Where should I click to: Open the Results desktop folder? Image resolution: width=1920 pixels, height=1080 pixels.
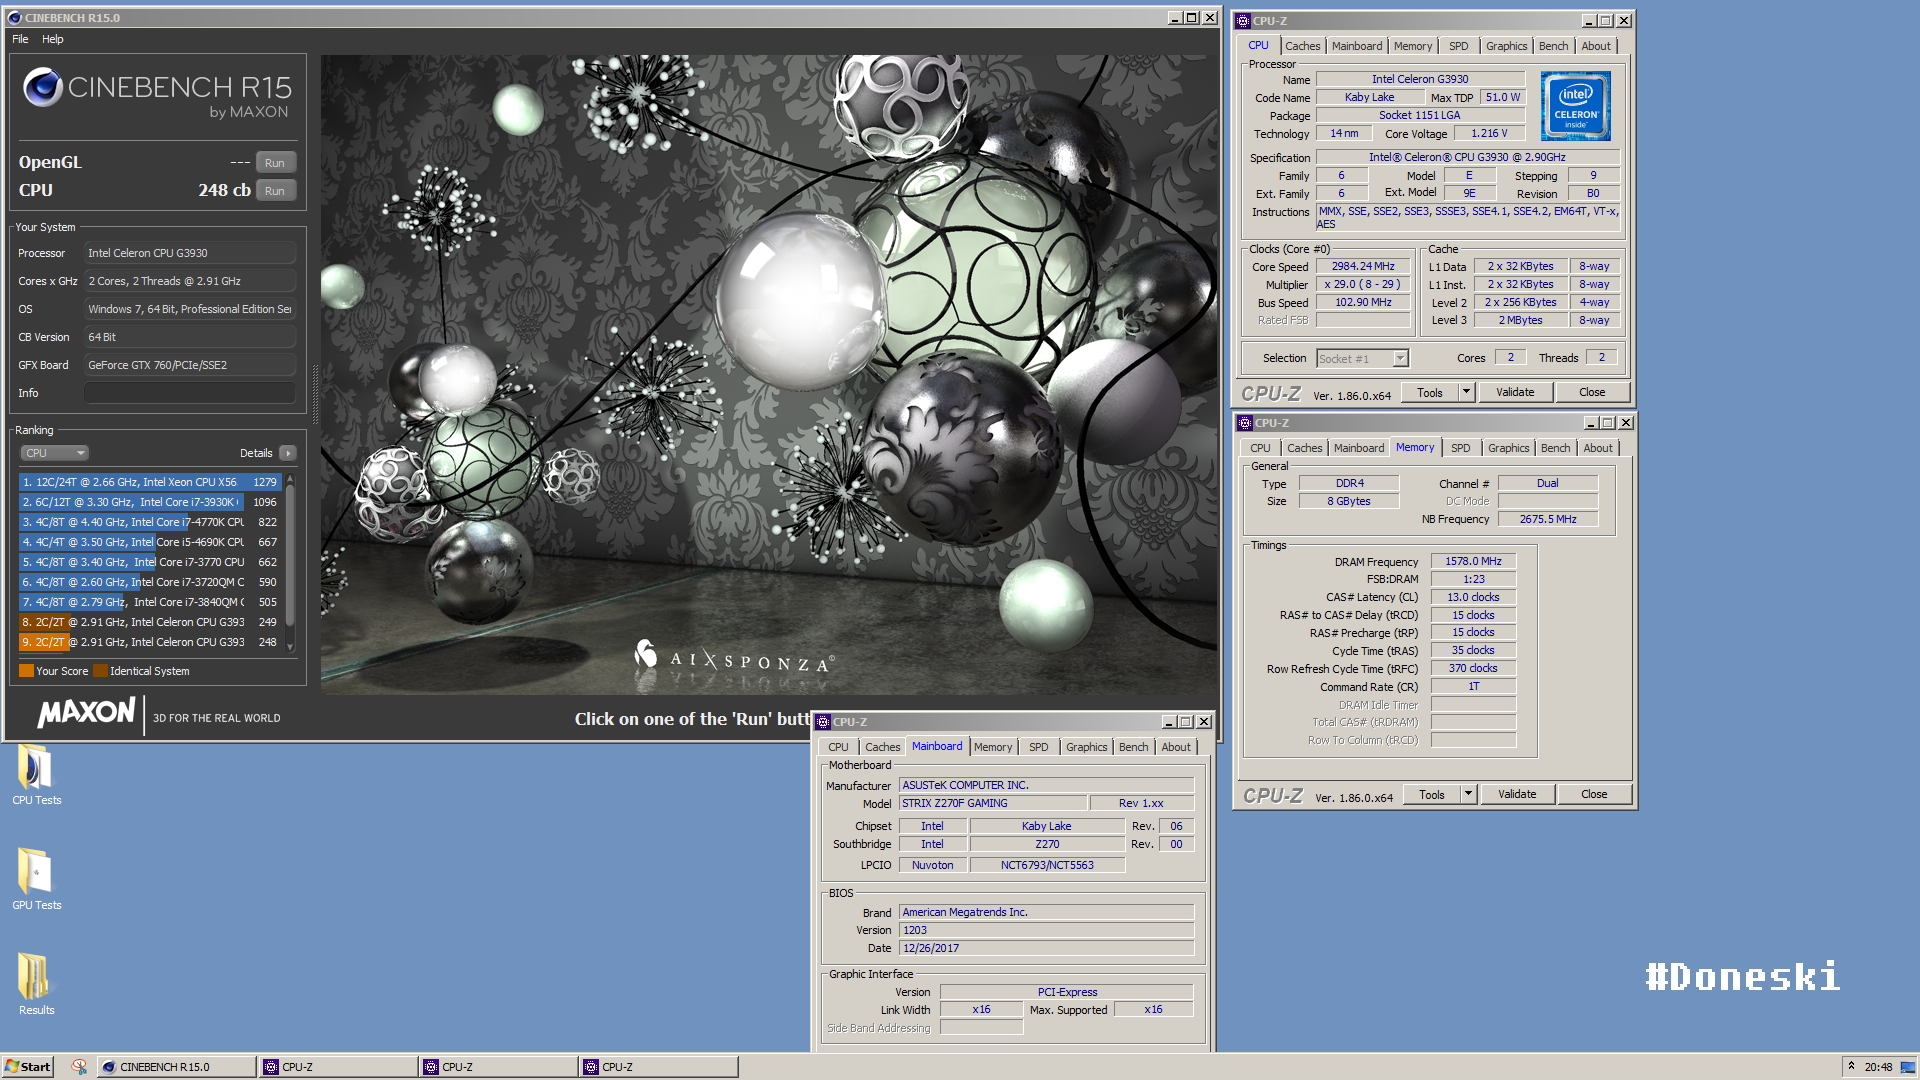[x=36, y=984]
